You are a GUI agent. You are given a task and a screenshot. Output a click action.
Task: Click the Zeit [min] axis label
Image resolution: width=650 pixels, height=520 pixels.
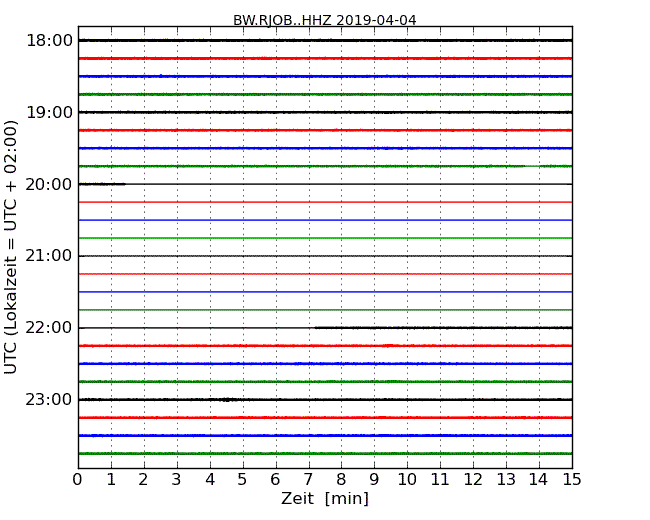pos(325,498)
